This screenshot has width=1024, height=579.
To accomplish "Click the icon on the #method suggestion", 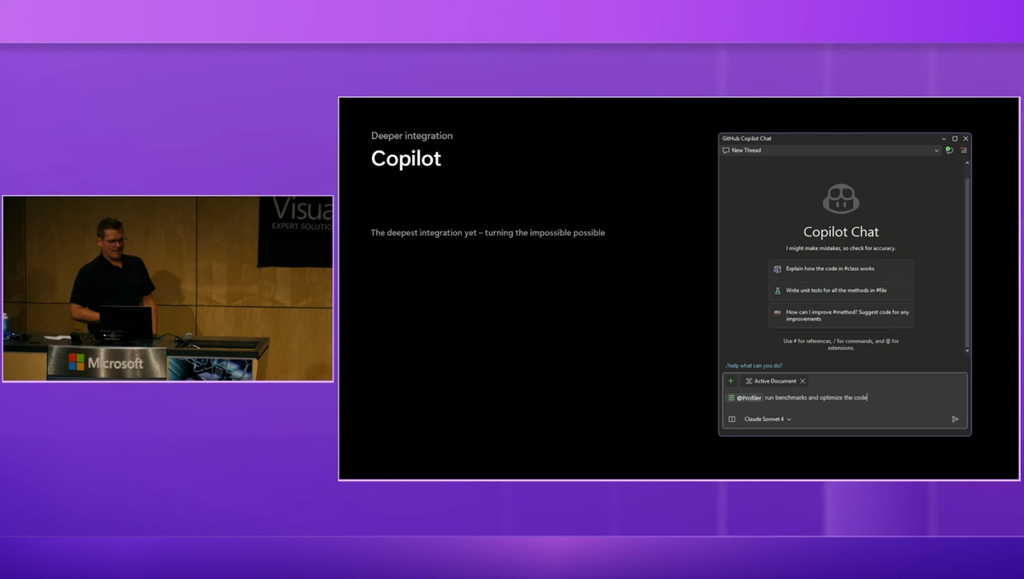I will tap(777, 313).
